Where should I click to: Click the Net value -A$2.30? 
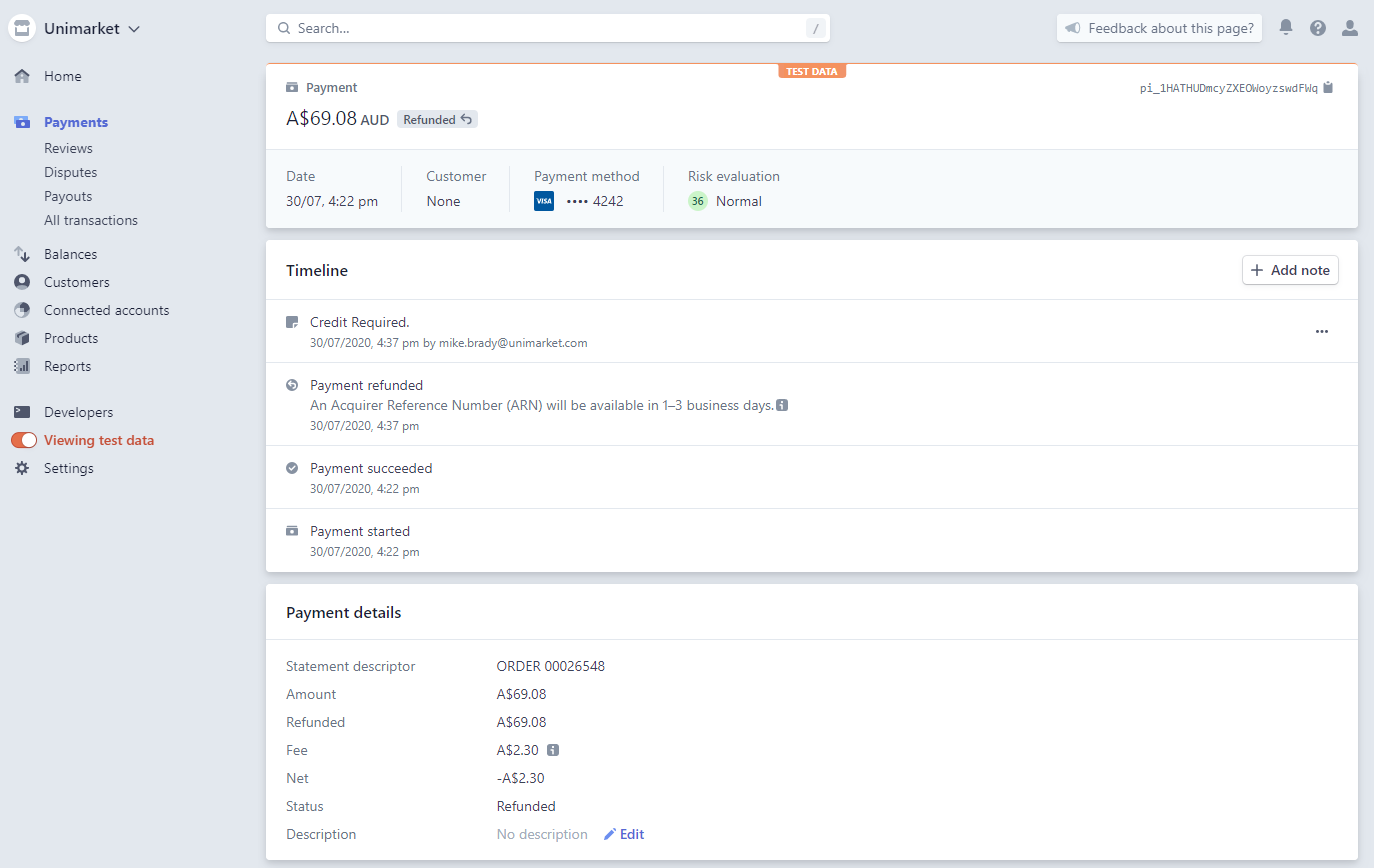(x=521, y=778)
